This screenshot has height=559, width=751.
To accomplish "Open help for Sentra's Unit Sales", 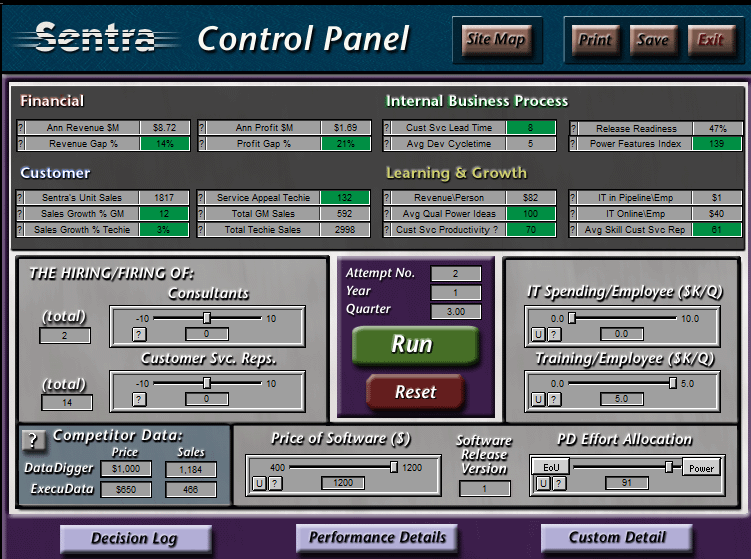I will click(20, 198).
